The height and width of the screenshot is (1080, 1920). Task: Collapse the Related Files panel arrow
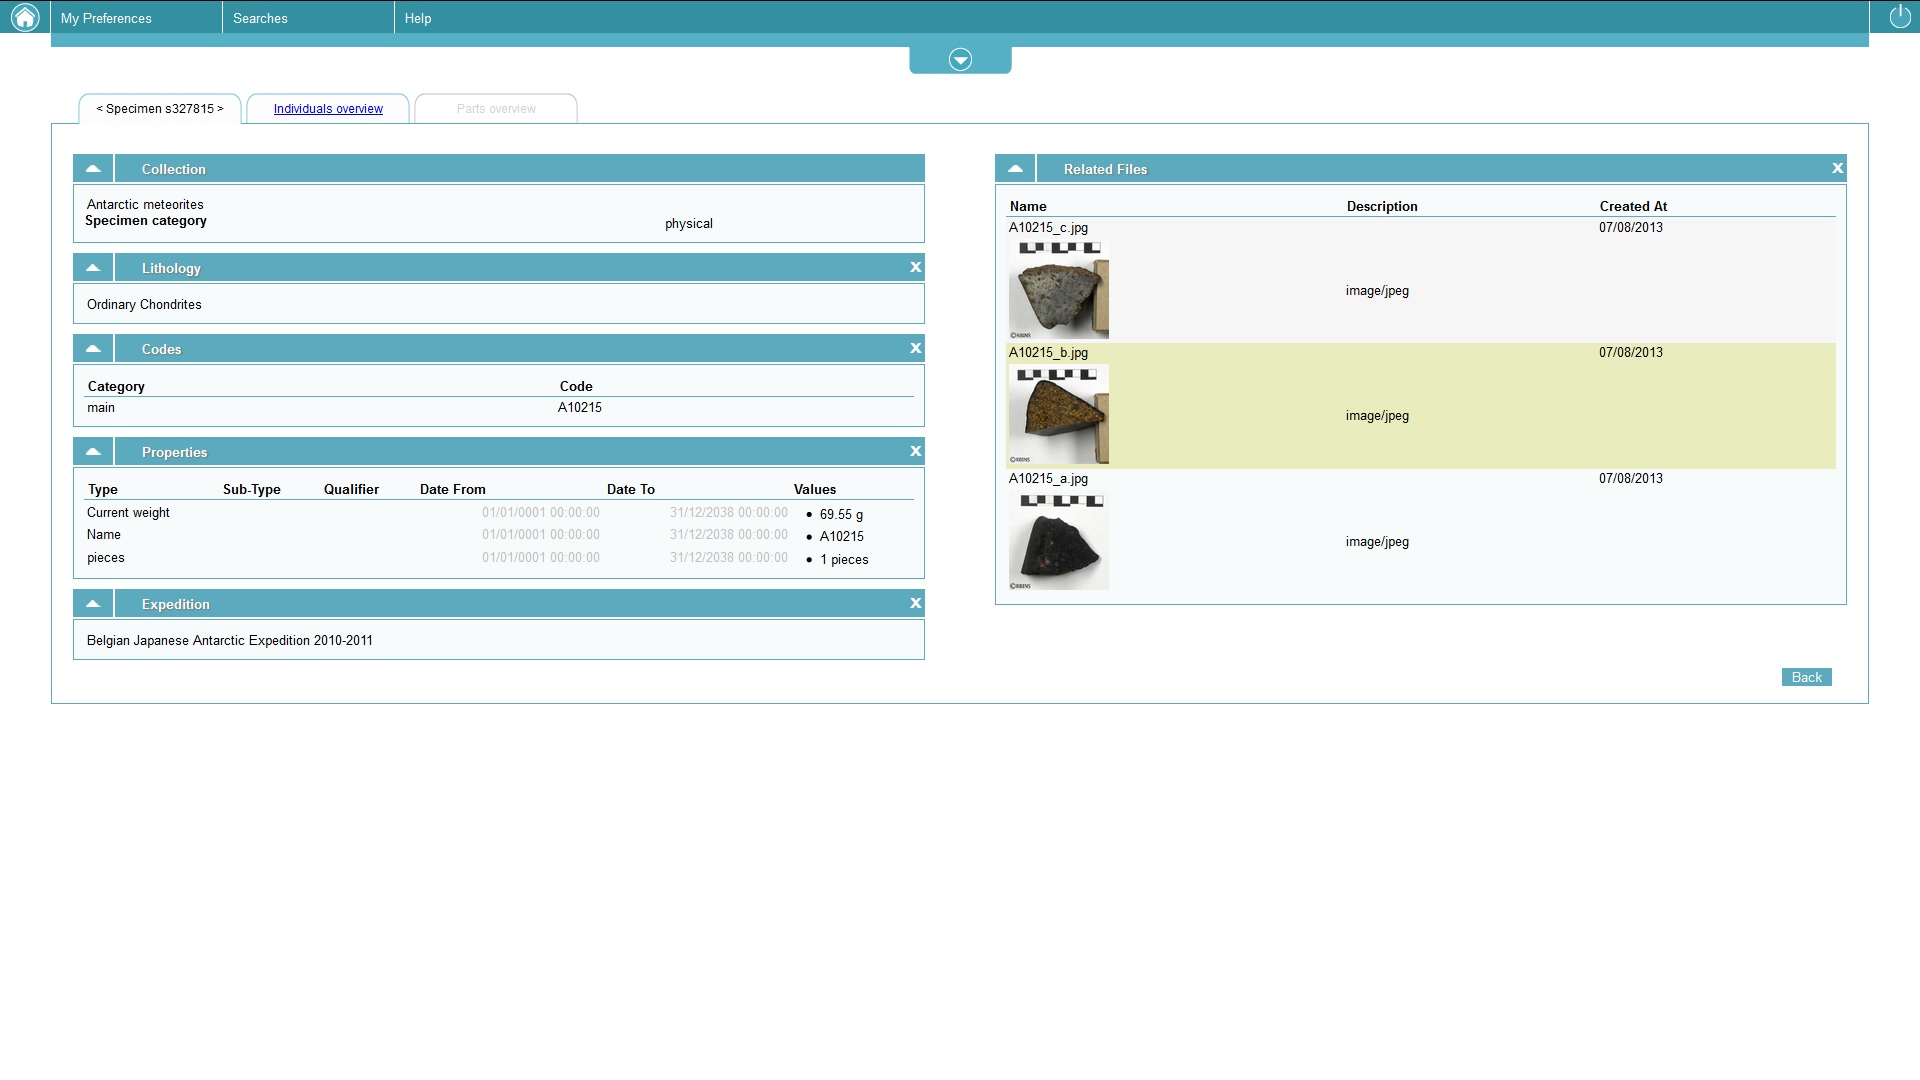tap(1015, 168)
